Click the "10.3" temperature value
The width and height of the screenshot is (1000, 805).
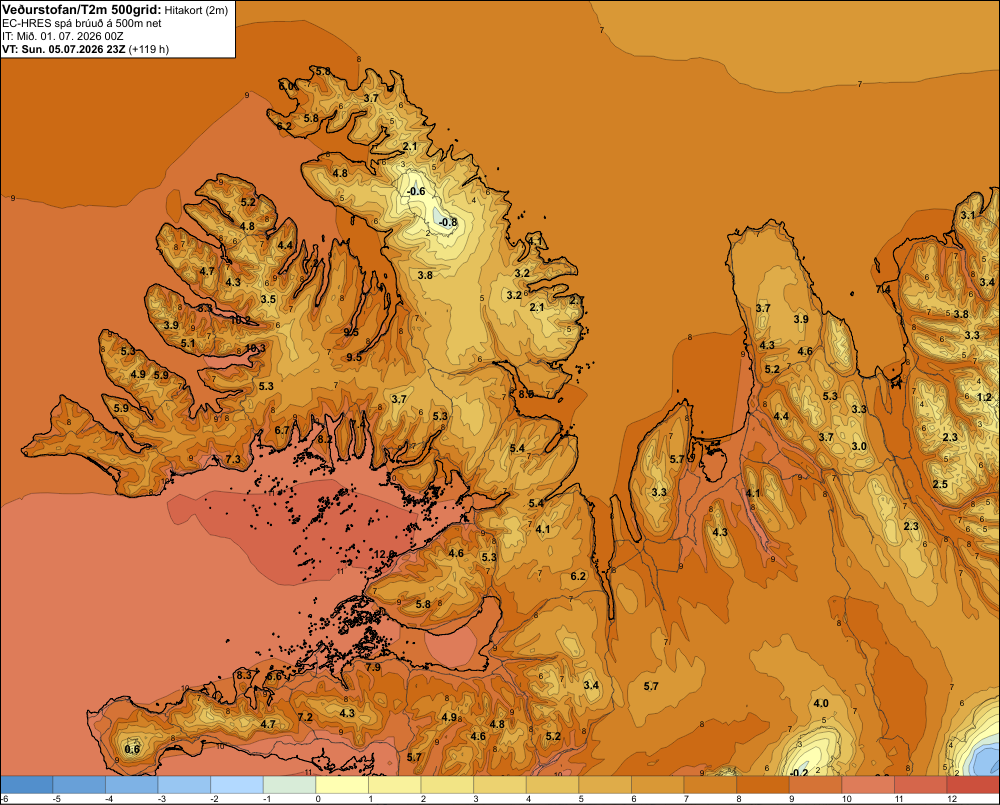[255, 348]
